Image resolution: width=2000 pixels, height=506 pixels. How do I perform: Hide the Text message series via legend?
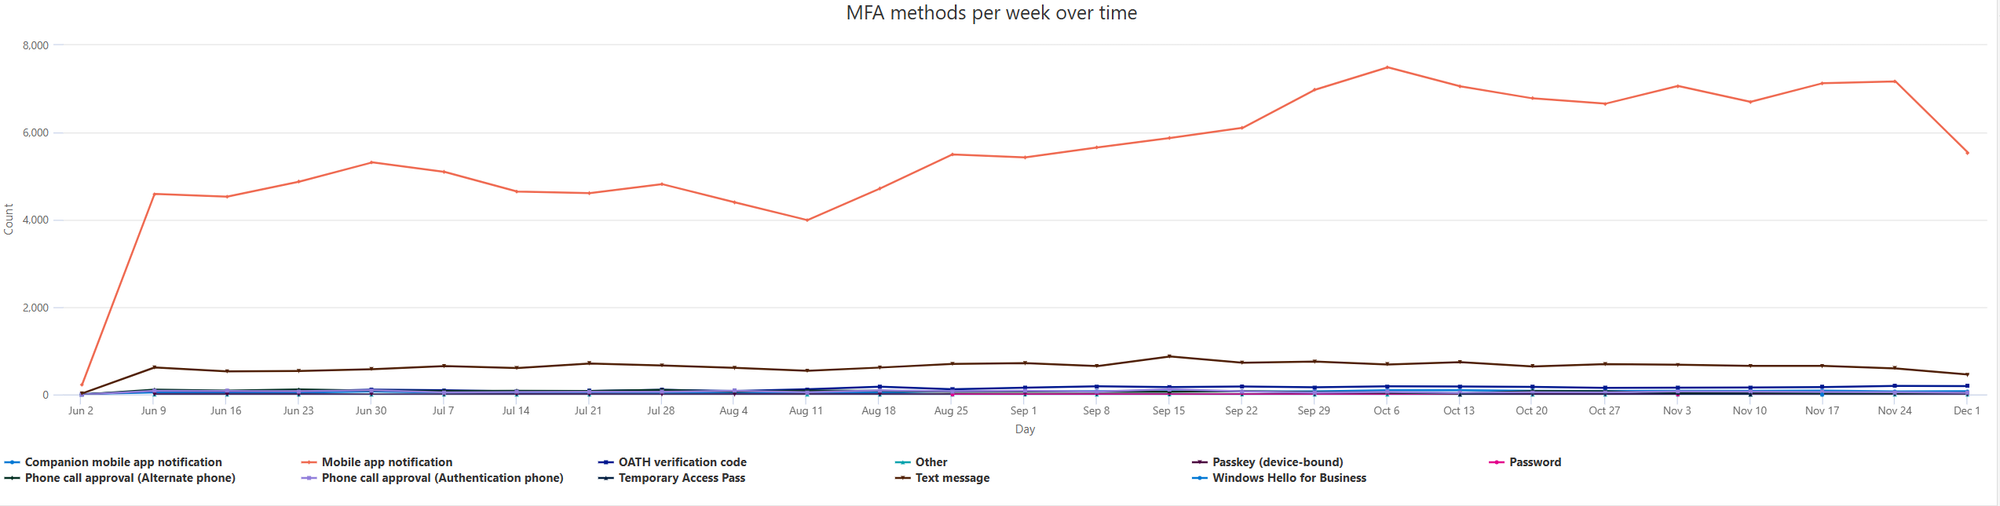951,478
